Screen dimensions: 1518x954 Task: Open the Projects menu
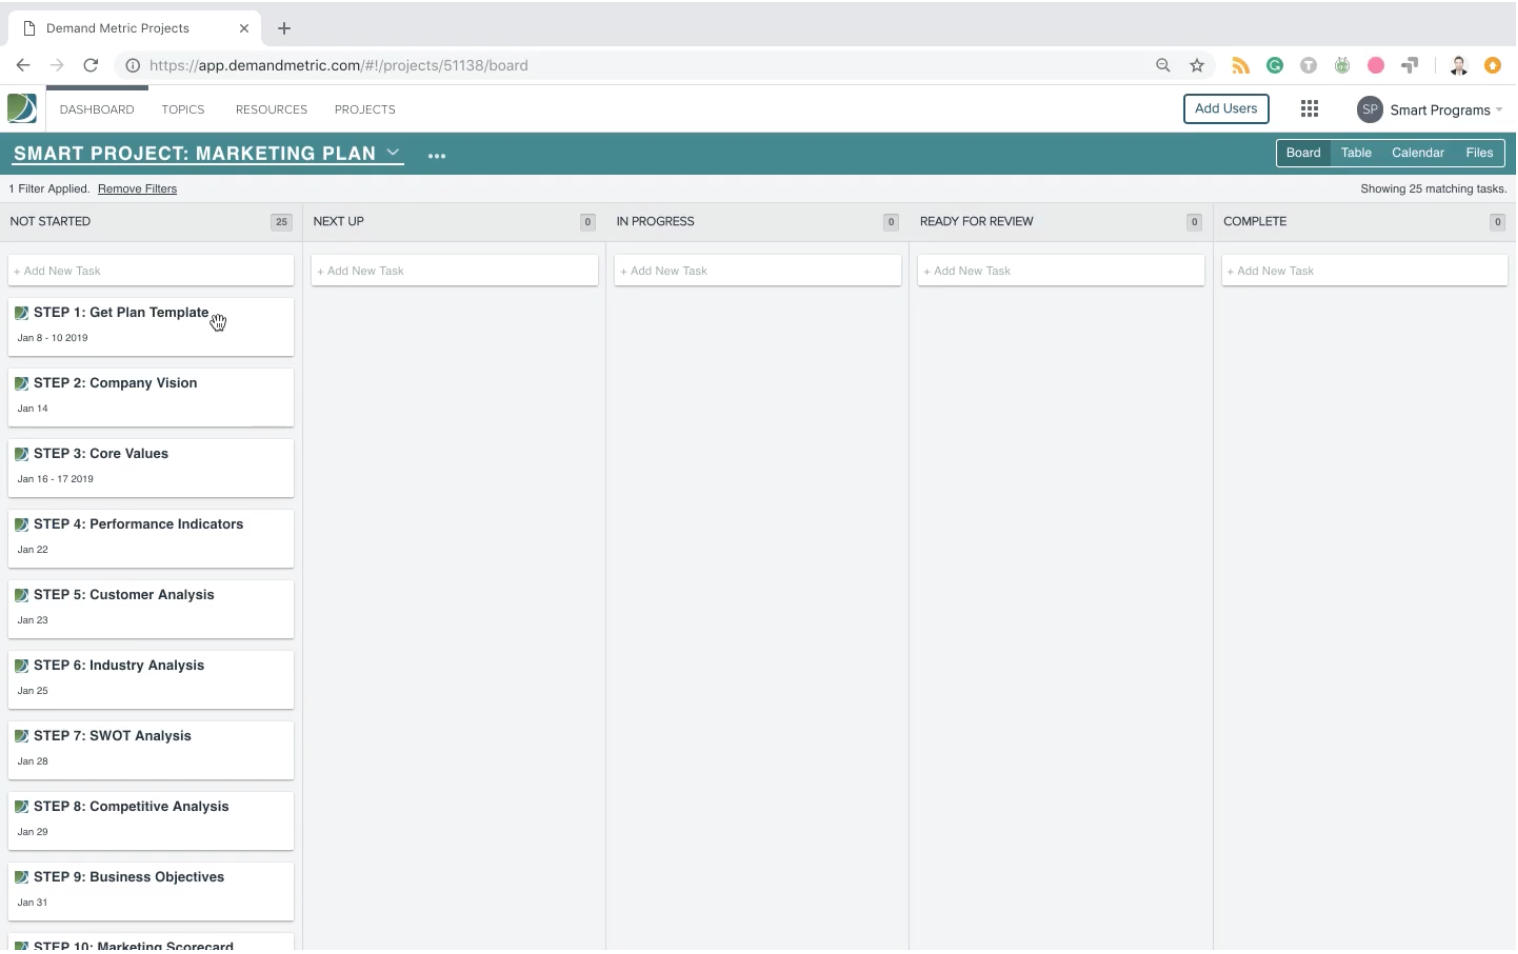(x=365, y=110)
